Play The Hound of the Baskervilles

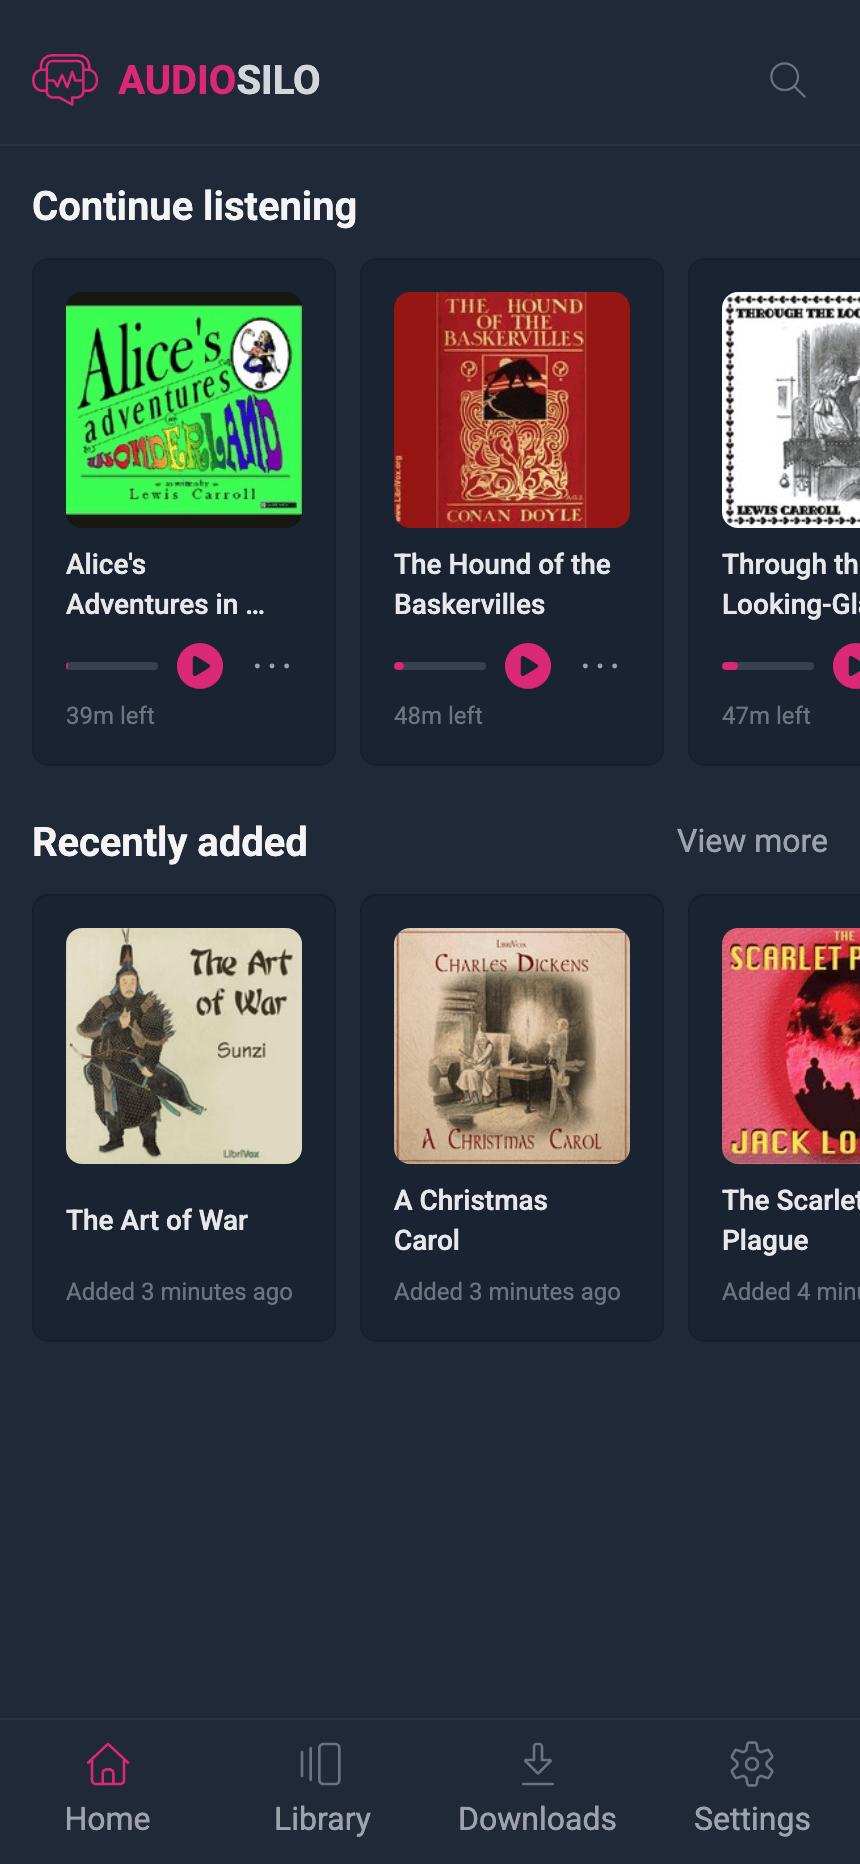[528, 666]
